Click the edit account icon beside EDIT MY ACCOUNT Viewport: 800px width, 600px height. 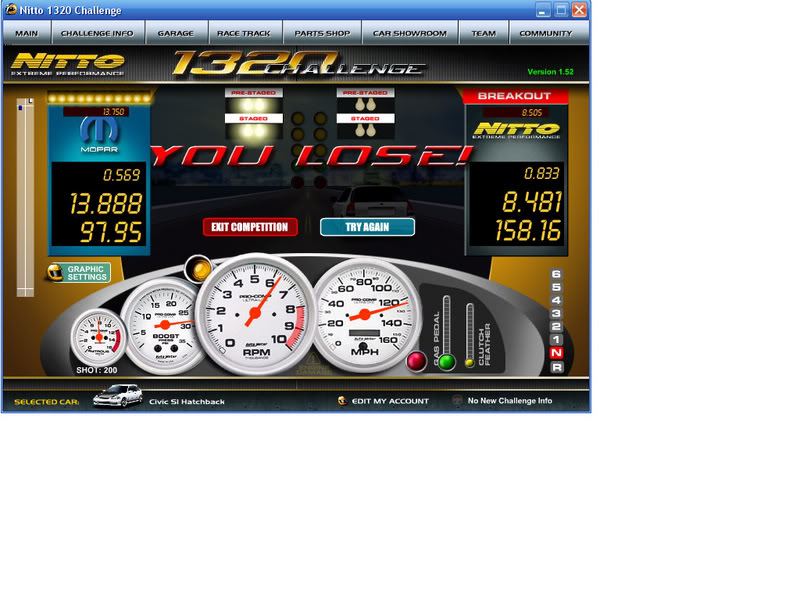[x=342, y=401]
